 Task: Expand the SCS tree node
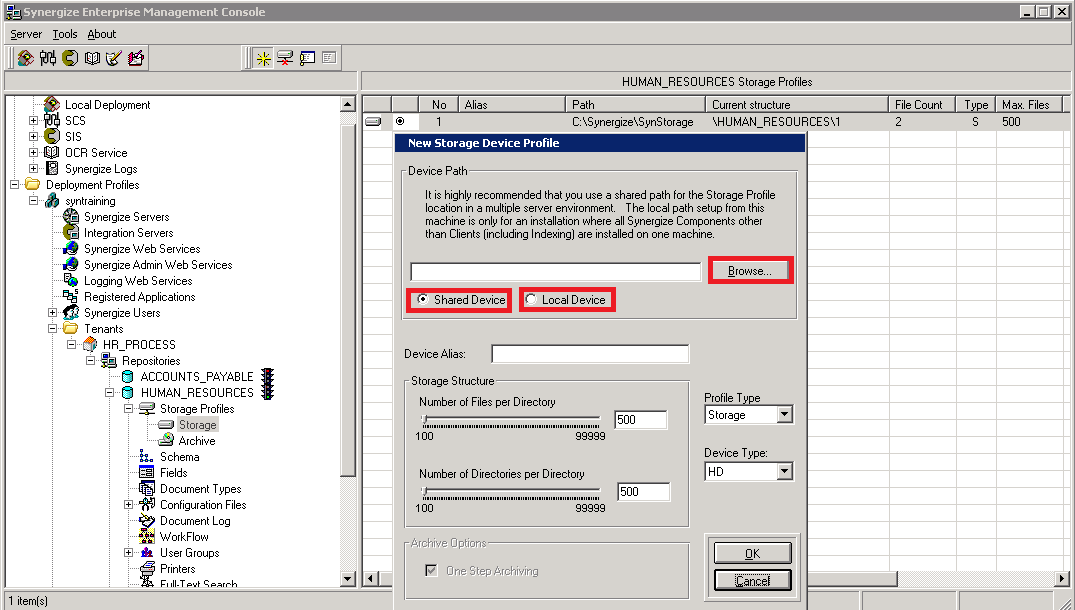pos(33,121)
